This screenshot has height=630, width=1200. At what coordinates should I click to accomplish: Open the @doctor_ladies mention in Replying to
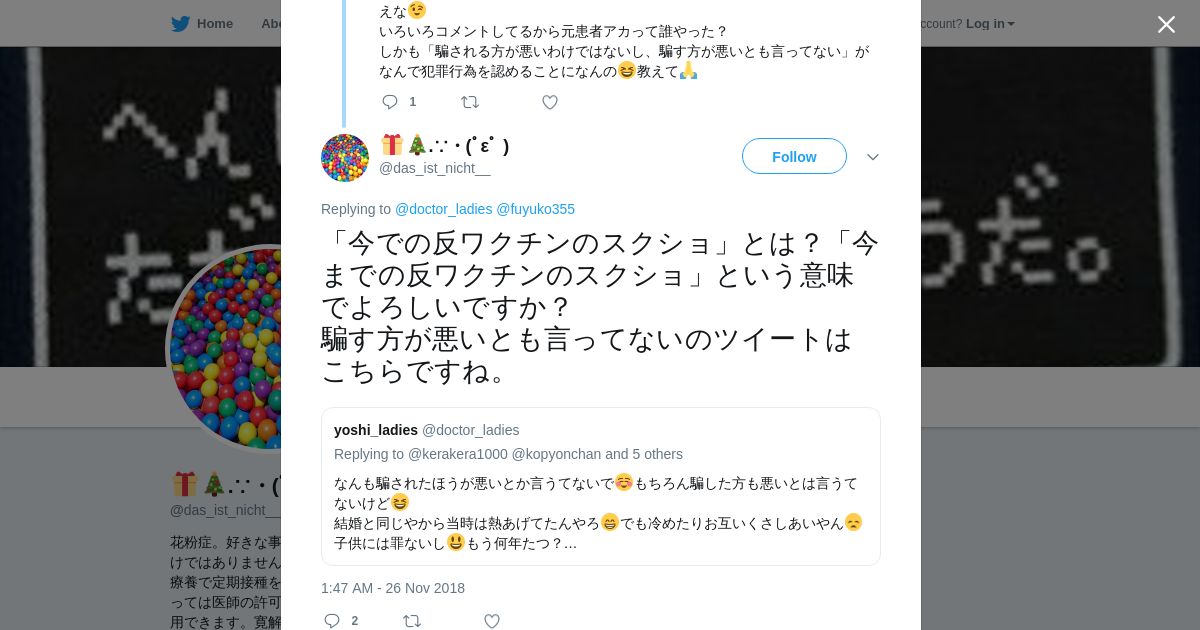pyautogui.click(x=444, y=209)
